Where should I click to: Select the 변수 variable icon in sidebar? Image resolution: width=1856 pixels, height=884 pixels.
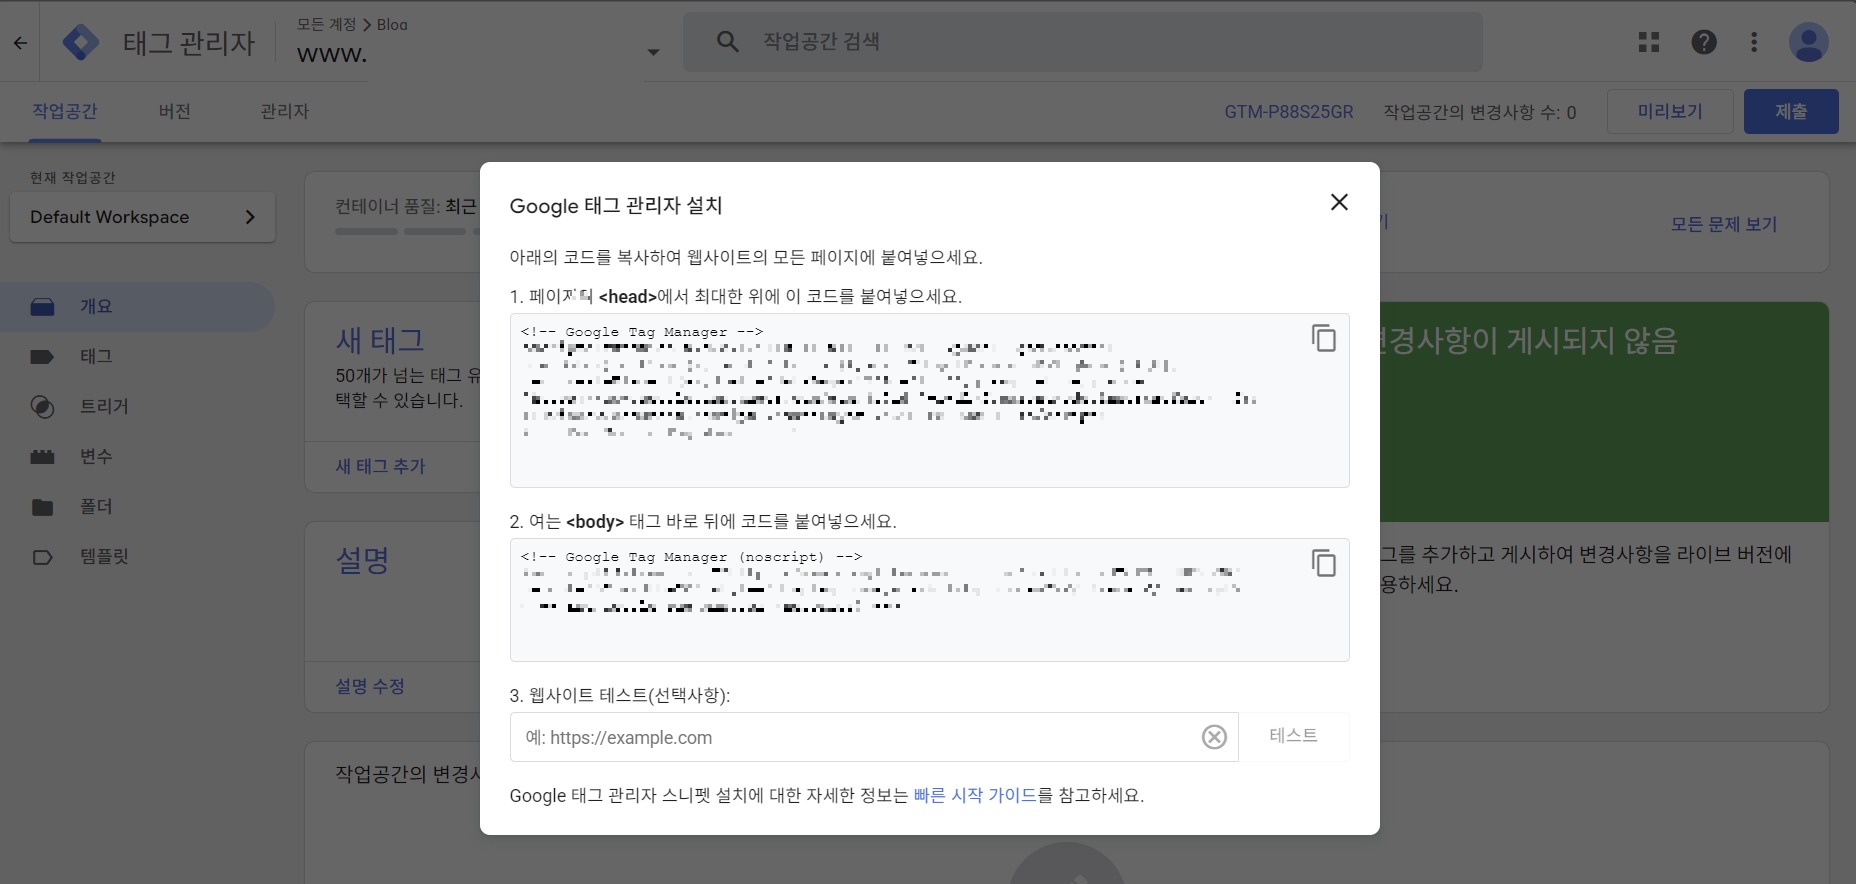[x=42, y=457]
